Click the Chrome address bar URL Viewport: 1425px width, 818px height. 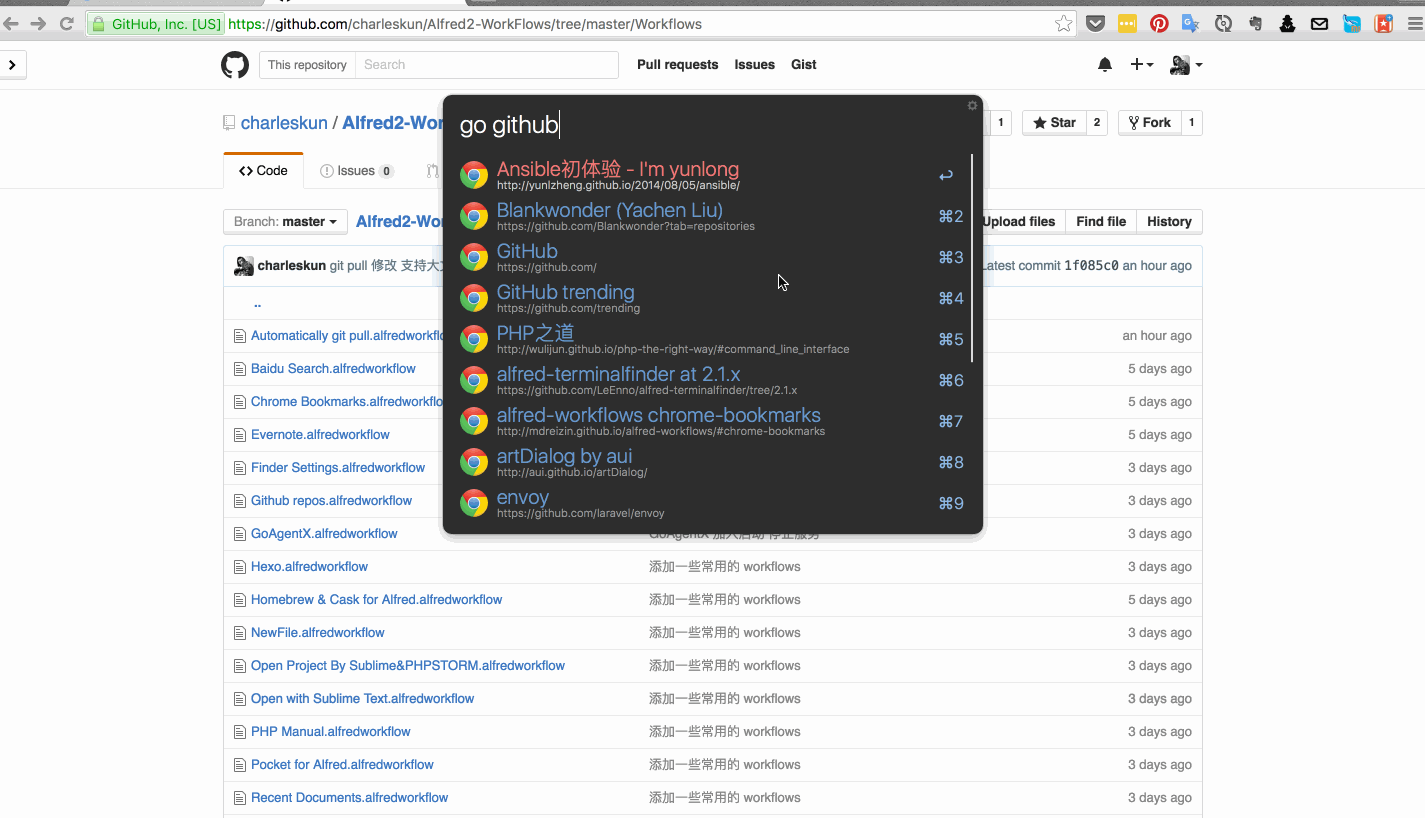tap(465, 24)
